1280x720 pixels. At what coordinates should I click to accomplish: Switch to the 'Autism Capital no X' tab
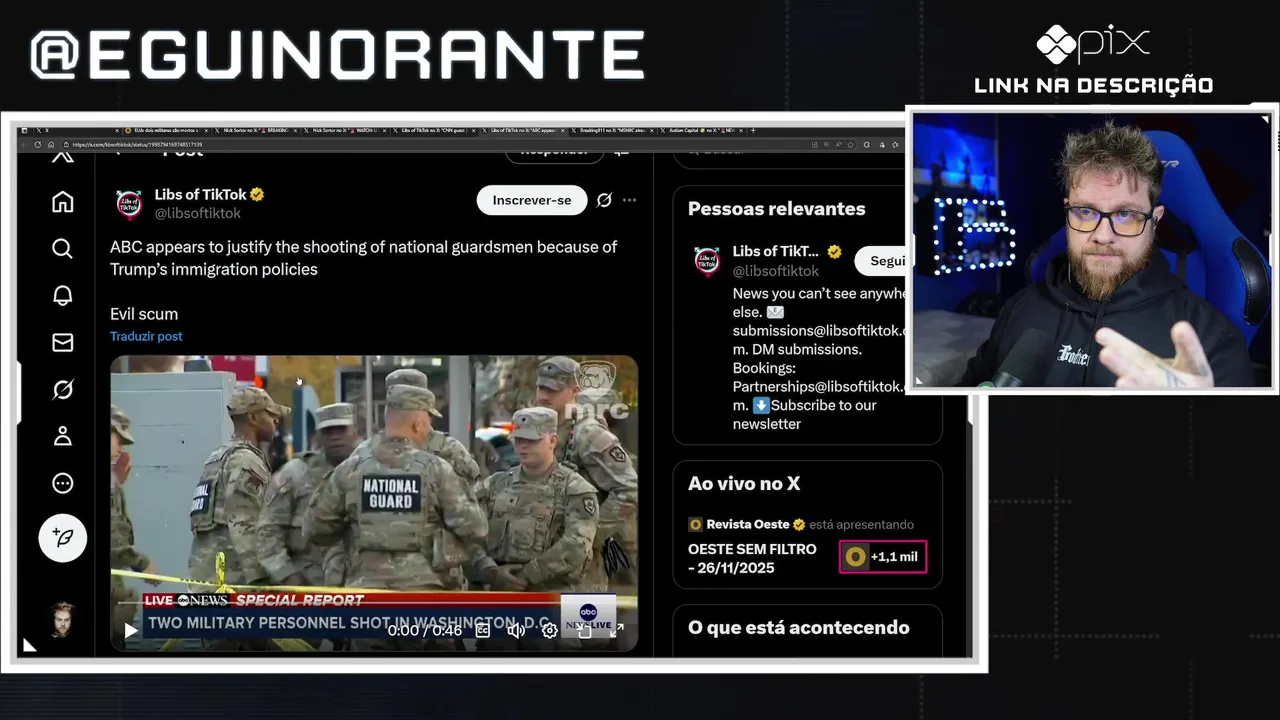pyautogui.click(x=699, y=130)
